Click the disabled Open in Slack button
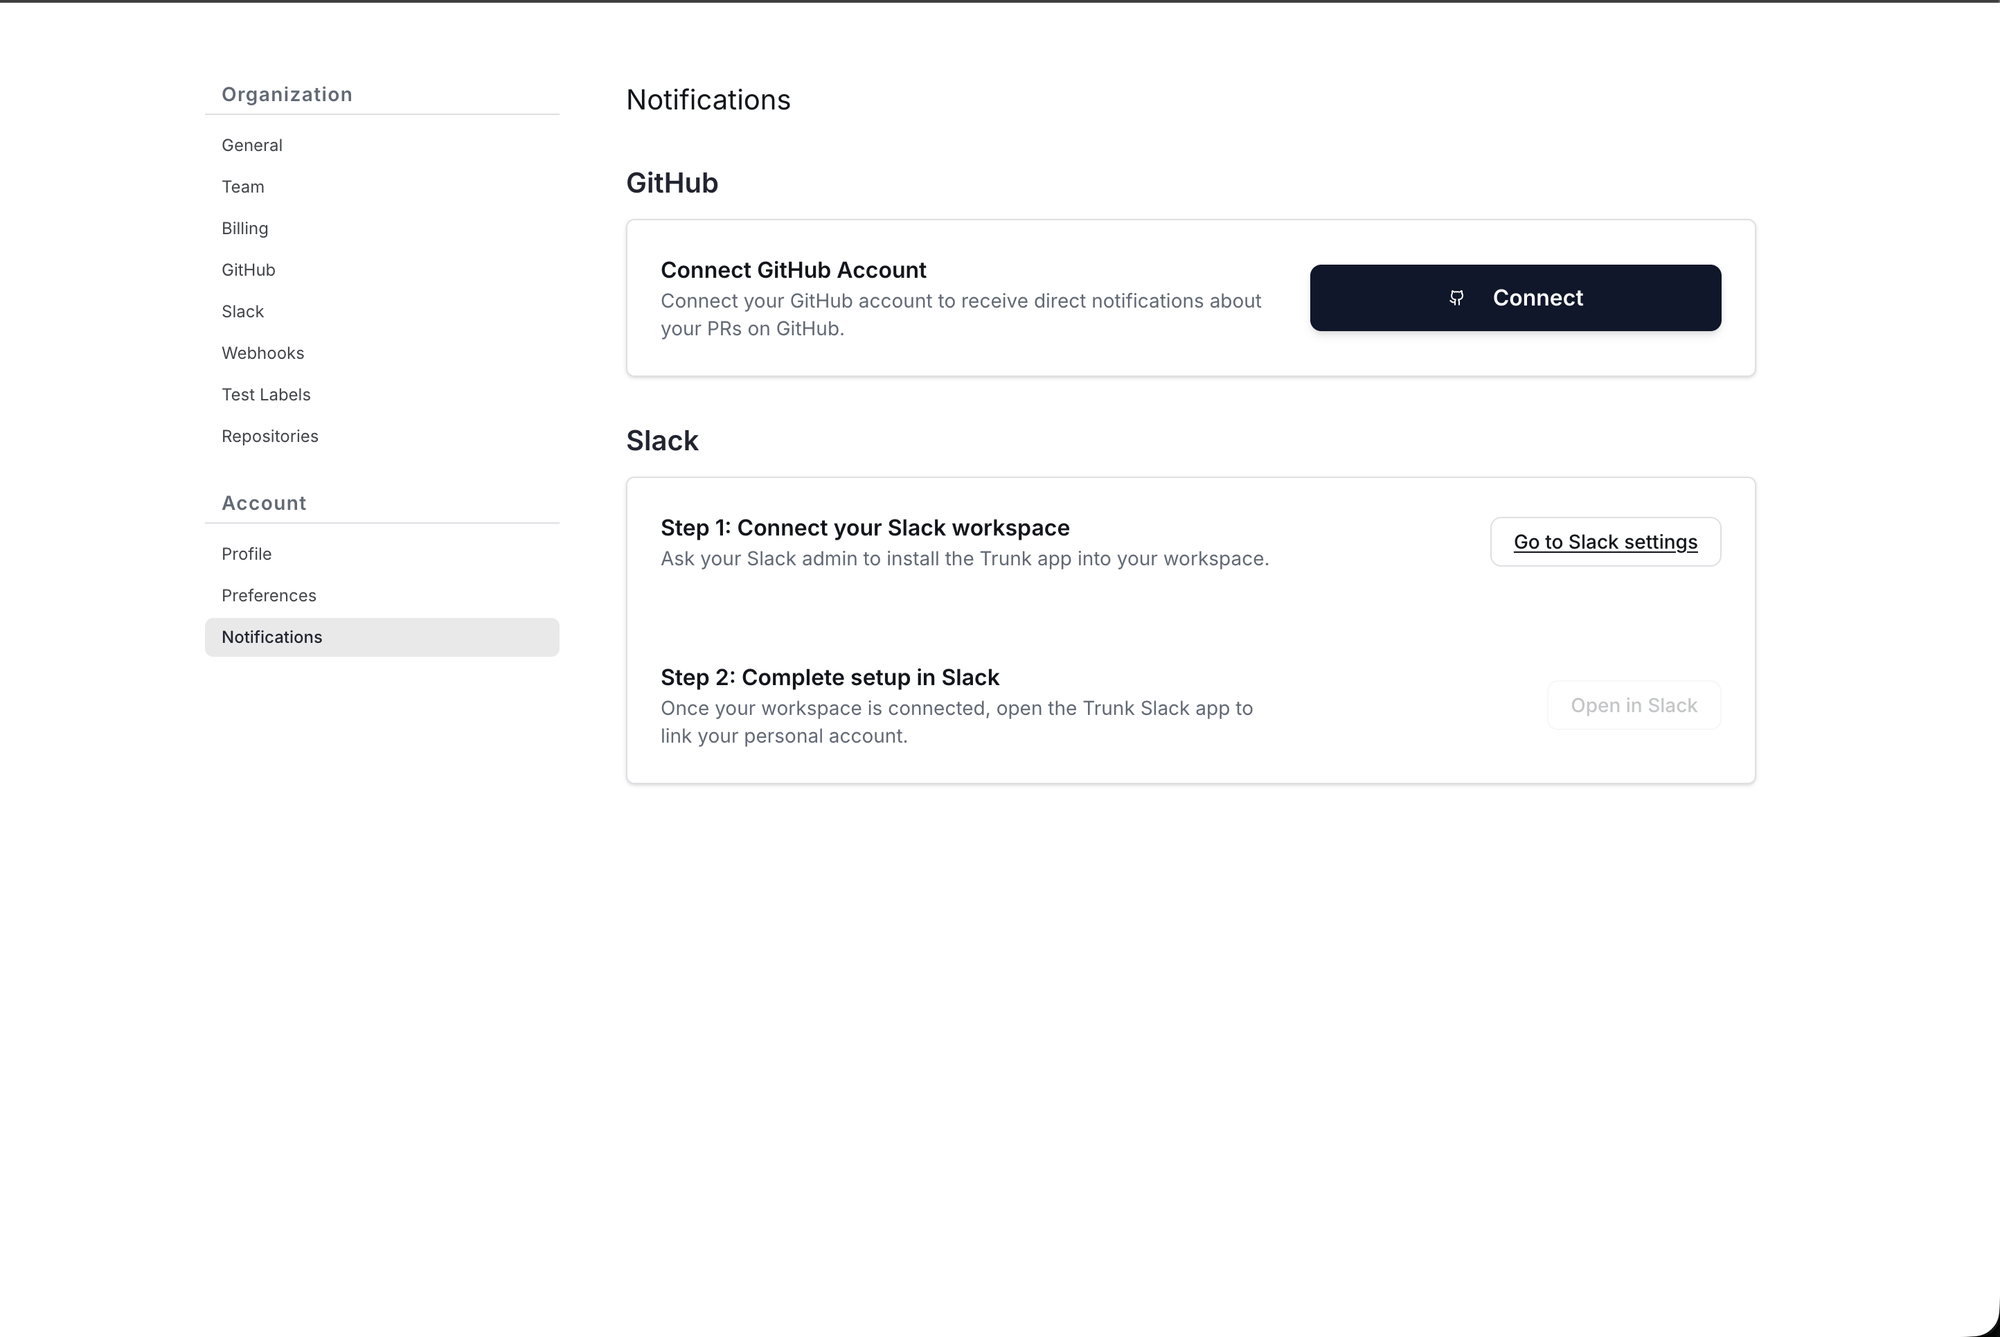 [1633, 706]
